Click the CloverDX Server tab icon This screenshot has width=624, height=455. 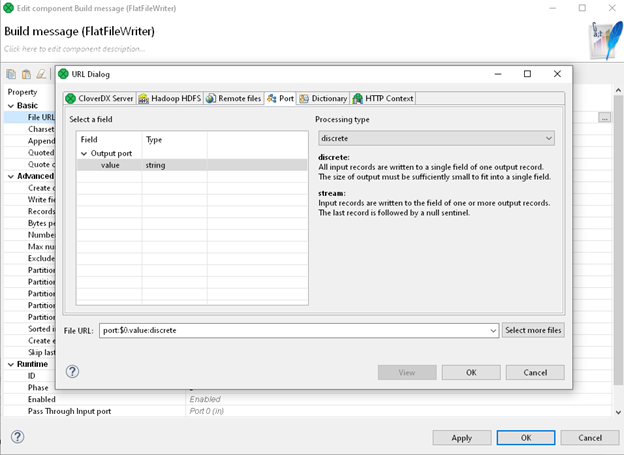[x=70, y=98]
